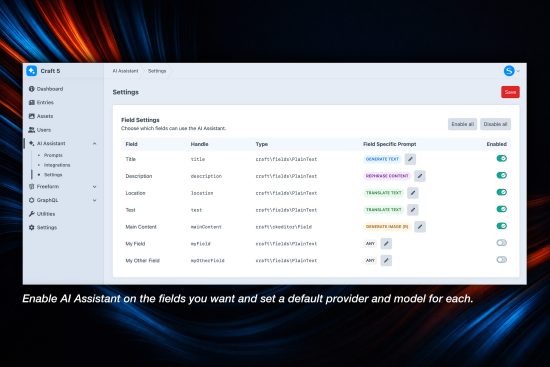Viewport: 550px width, 367px height.
Task: Click the 'myOtherField' handle cell
Action: 207,261
